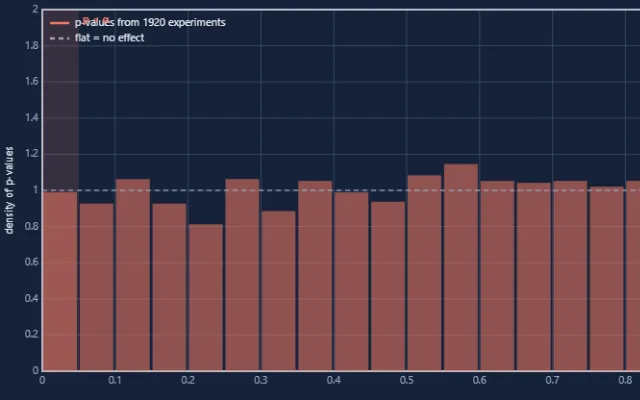Click the y-axis tick label '1.4'
Viewport: 640px width, 400px height.
(x=32, y=118)
